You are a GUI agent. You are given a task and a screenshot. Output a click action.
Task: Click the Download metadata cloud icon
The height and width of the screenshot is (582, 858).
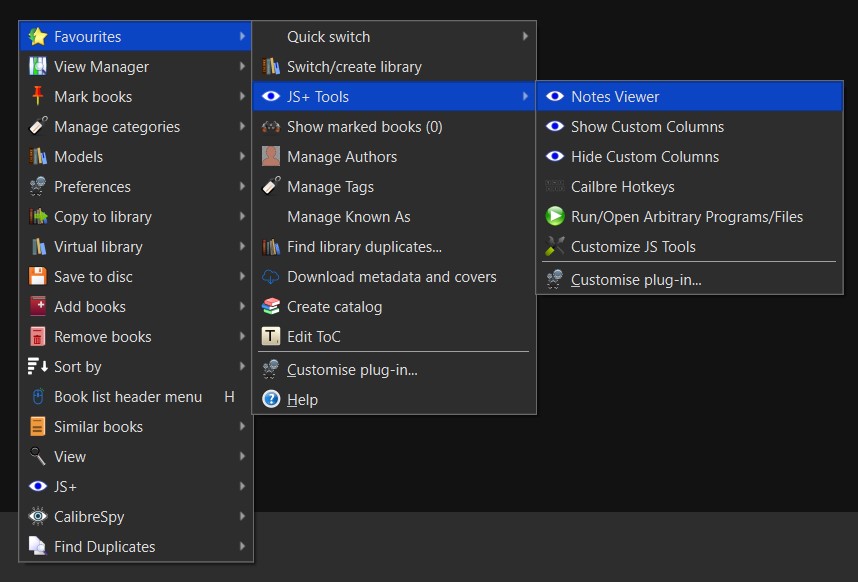point(271,277)
